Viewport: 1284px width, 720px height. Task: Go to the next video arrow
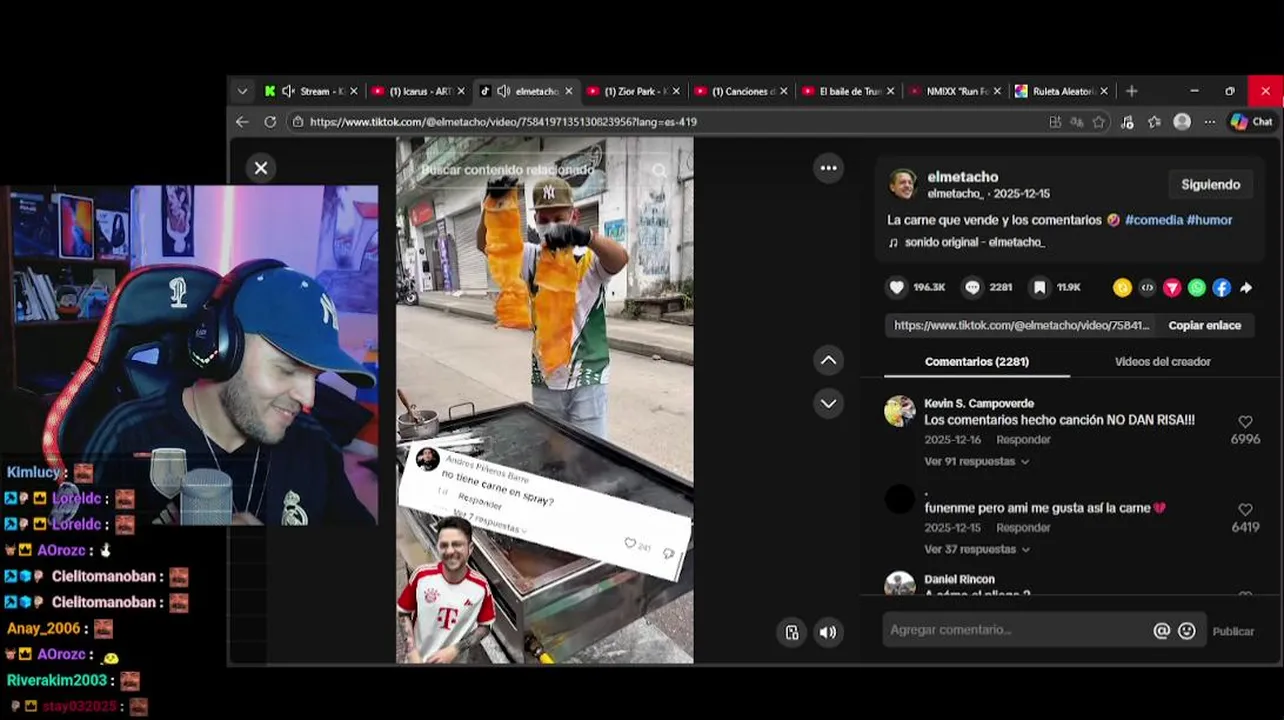click(828, 403)
